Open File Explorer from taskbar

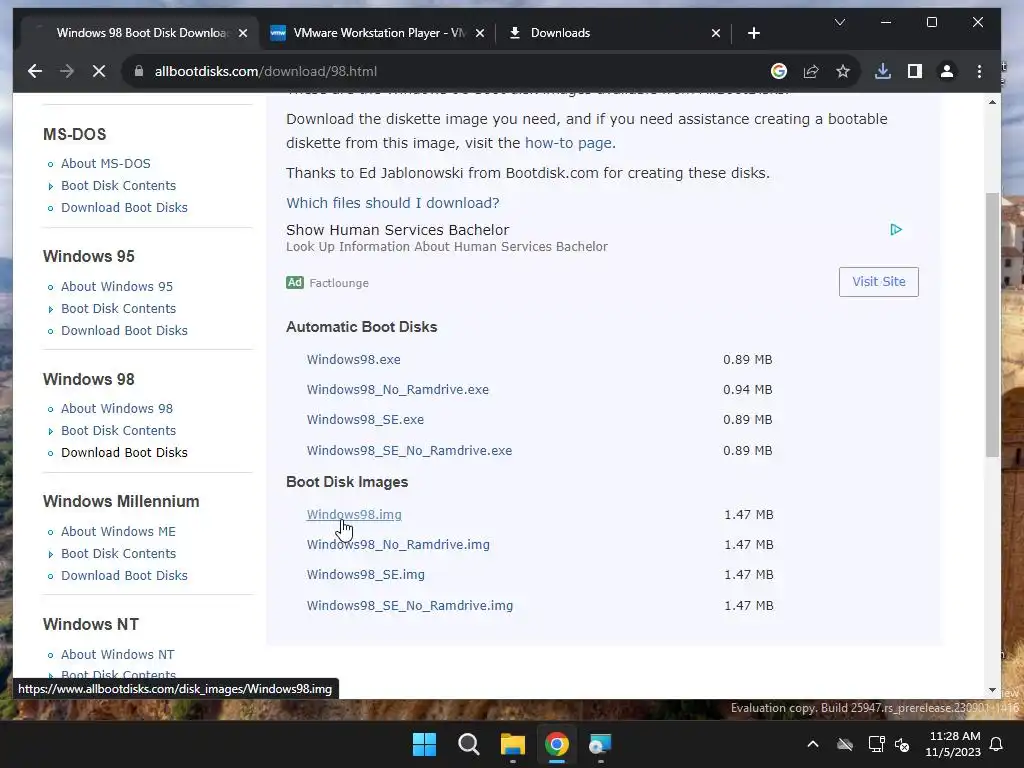point(513,744)
